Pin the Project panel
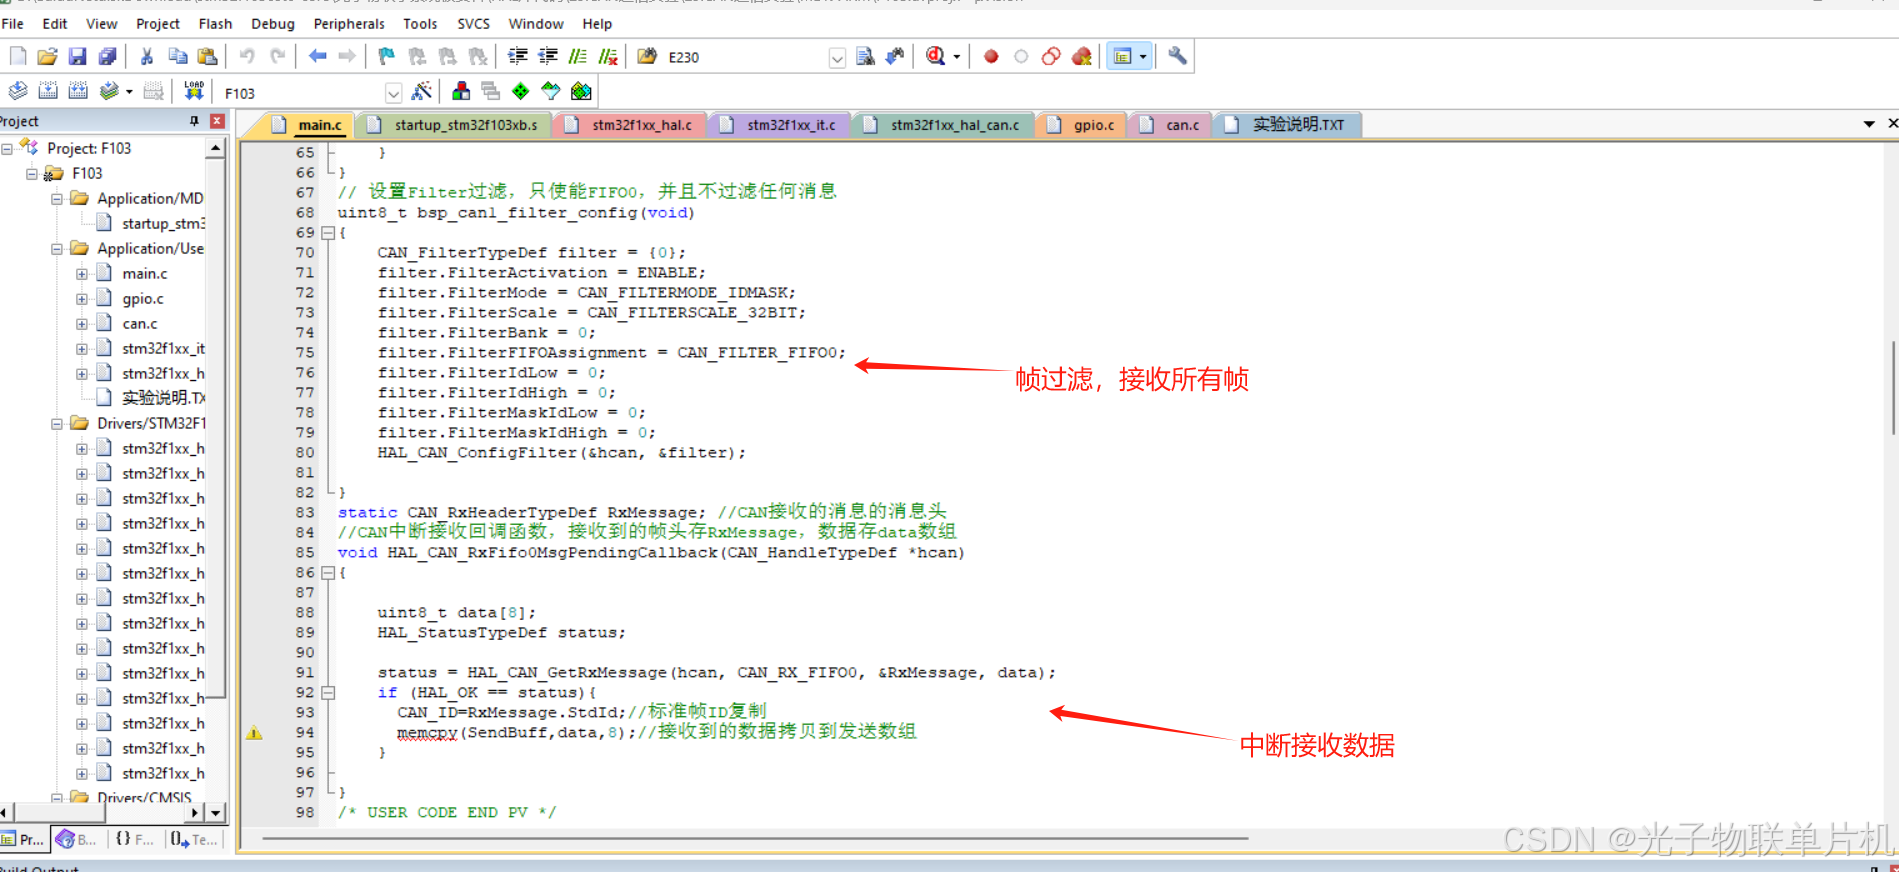 [194, 121]
